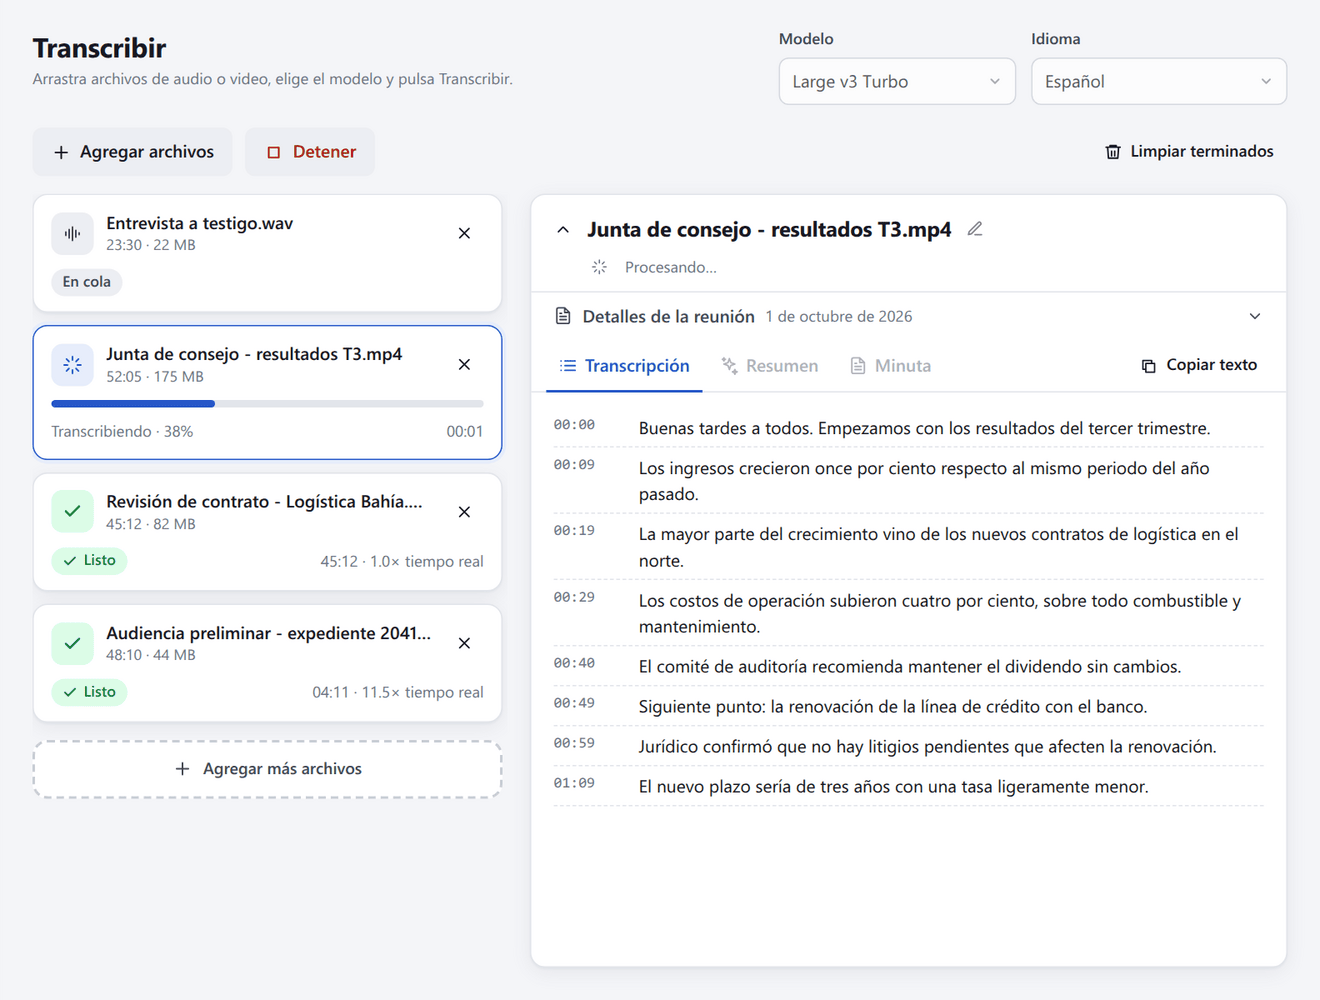Image resolution: width=1320 pixels, height=1000 pixels.
Task: Click the line starting 'Jurídico confirmó'
Action: click(x=927, y=746)
